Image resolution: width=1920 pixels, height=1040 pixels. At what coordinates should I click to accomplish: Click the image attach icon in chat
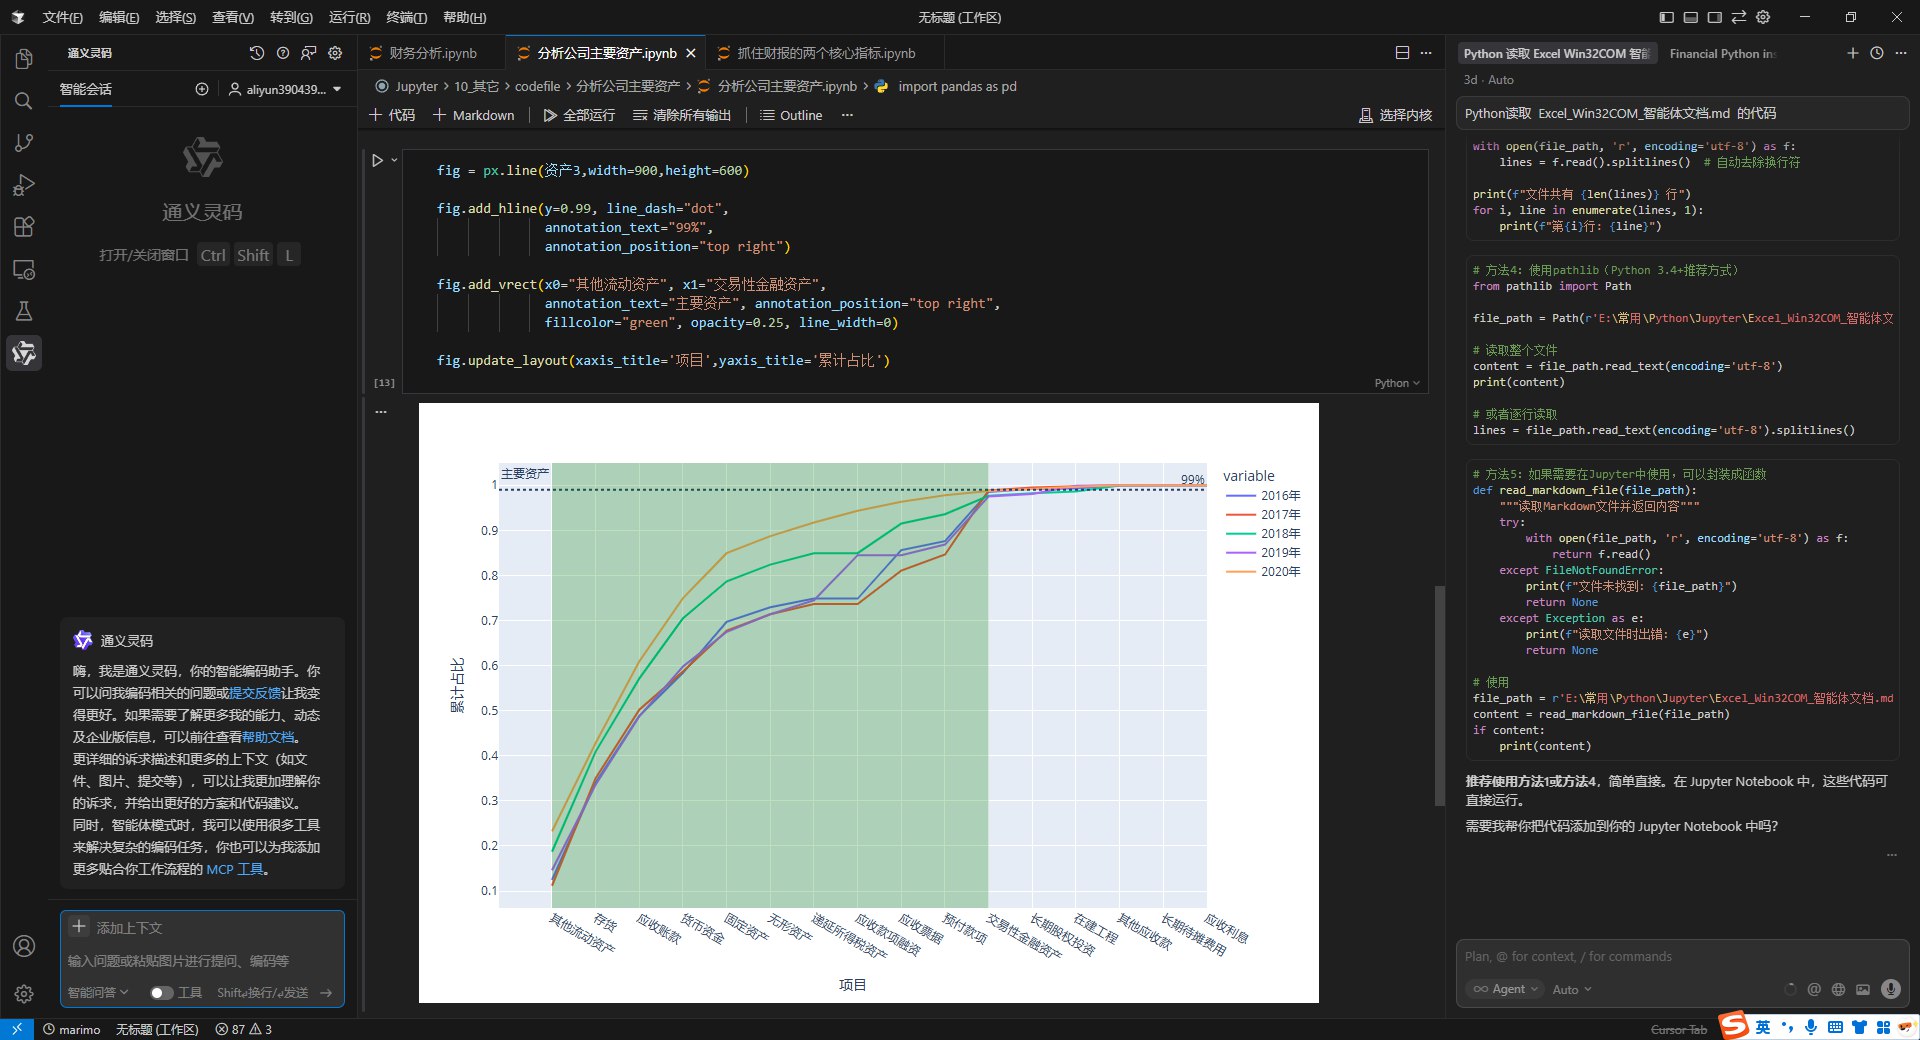coord(1862,989)
